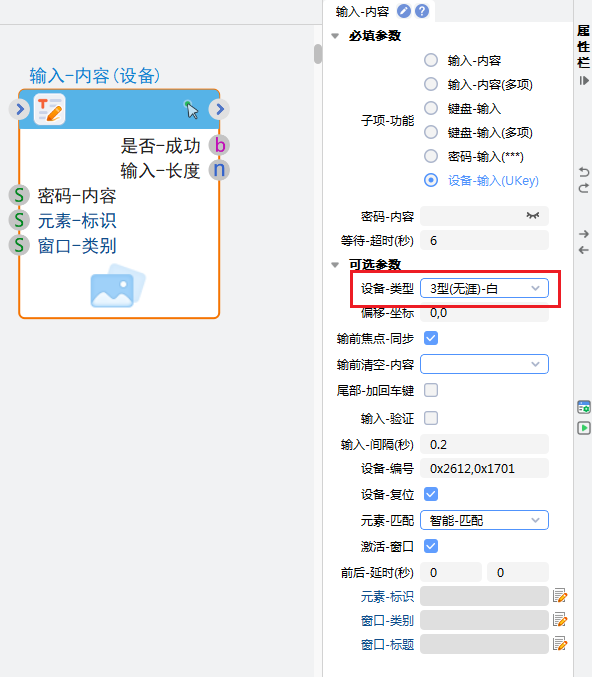Click the 窗口-类别 link label in properties
The image size is (592, 677).
pyautogui.click(x=387, y=620)
